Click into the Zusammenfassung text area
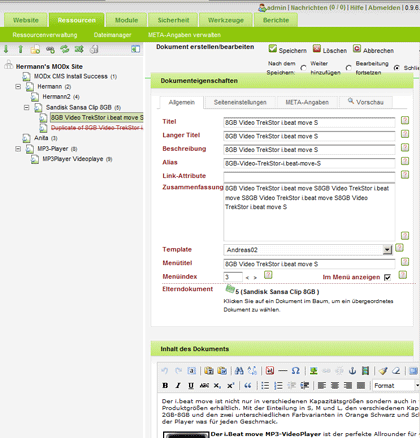 (309, 212)
